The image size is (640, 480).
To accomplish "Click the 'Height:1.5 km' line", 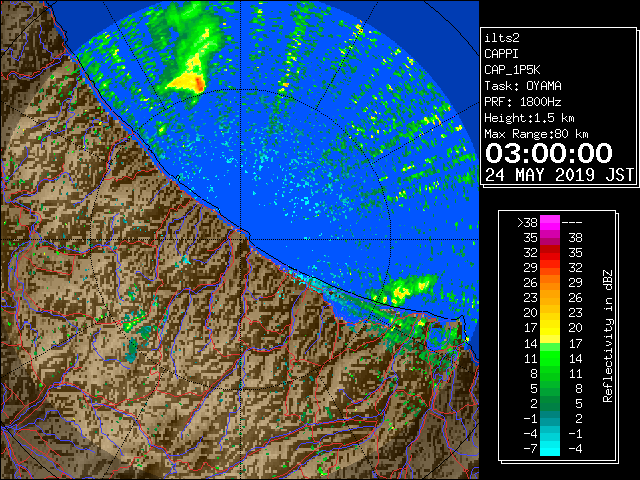I will tap(529, 118).
